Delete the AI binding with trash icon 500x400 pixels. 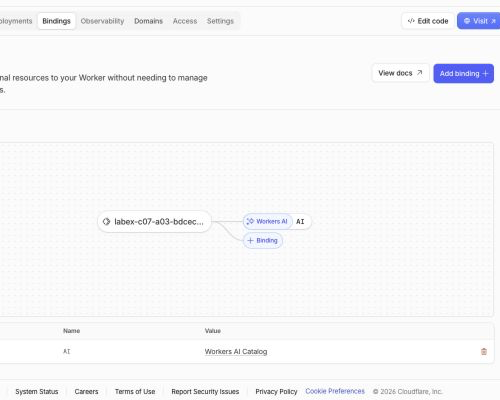[x=484, y=351]
